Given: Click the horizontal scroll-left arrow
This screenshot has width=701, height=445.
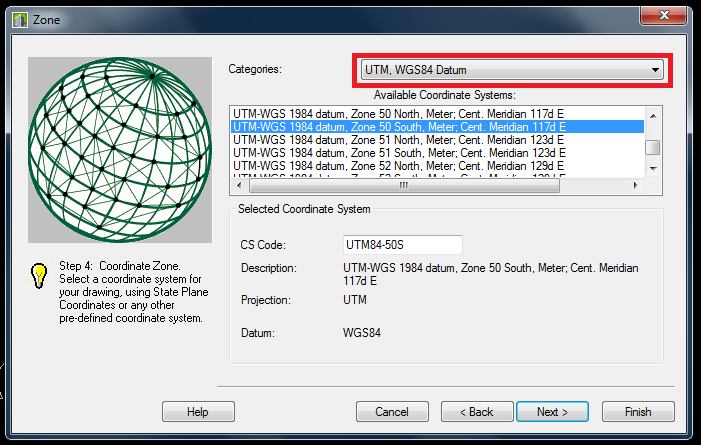Looking at the screenshot, I should tap(239, 185).
